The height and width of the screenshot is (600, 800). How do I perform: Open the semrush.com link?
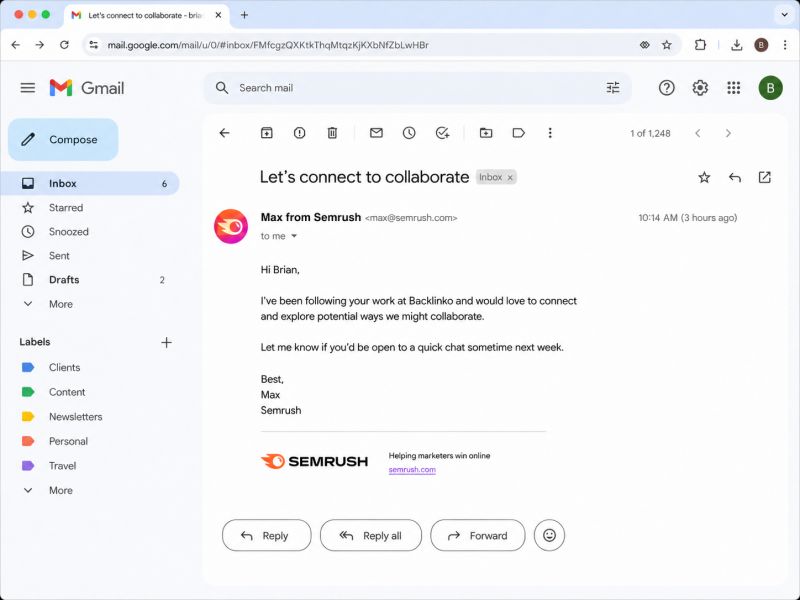point(412,469)
